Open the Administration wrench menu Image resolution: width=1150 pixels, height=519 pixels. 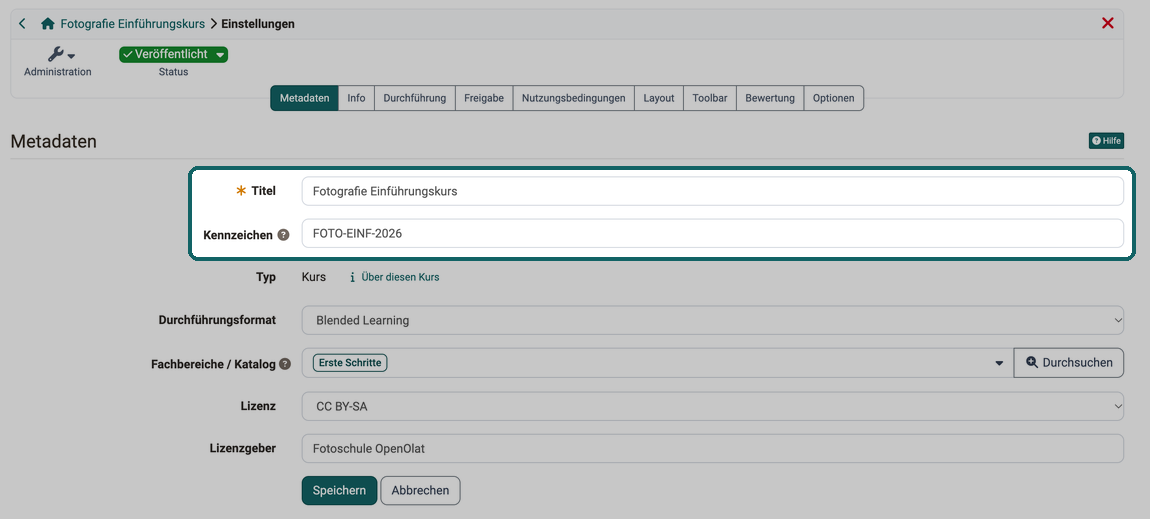click(x=61, y=54)
